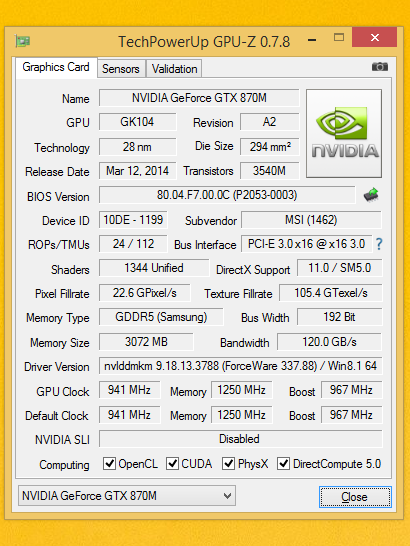410x546 pixels.
Task: Click the maximize window button
Action: tap(339, 37)
